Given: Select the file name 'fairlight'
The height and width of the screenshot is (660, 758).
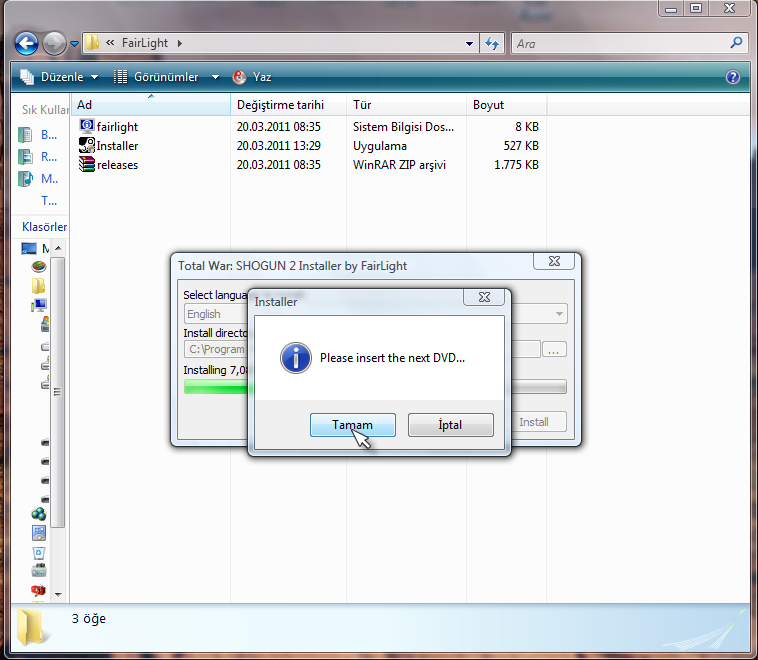Looking at the screenshot, I should tap(117, 127).
